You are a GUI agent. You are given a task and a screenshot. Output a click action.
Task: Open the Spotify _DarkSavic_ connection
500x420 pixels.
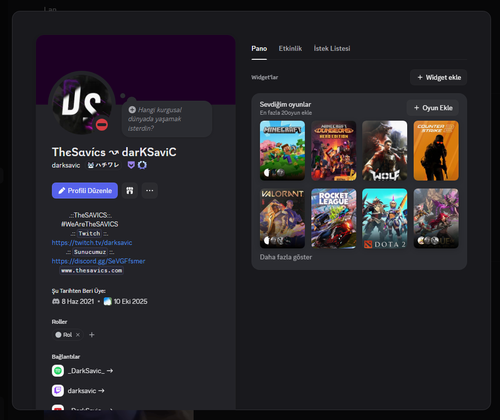(90, 371)
